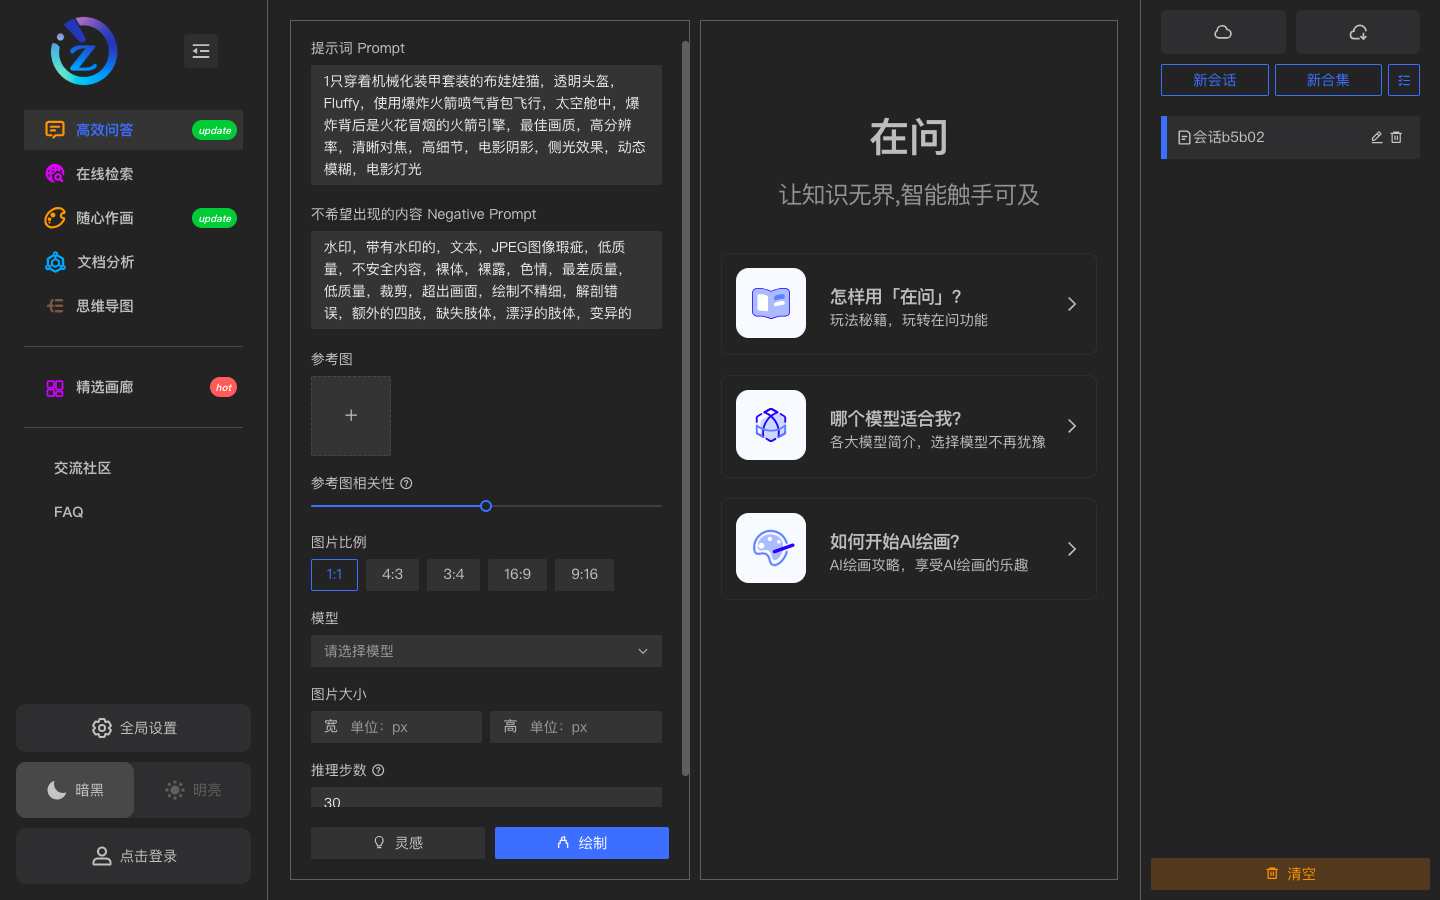Switch theme to 明亮 light mode
Image resolution: width=1440 pixels, height=900 pixels.
[190, 789]
